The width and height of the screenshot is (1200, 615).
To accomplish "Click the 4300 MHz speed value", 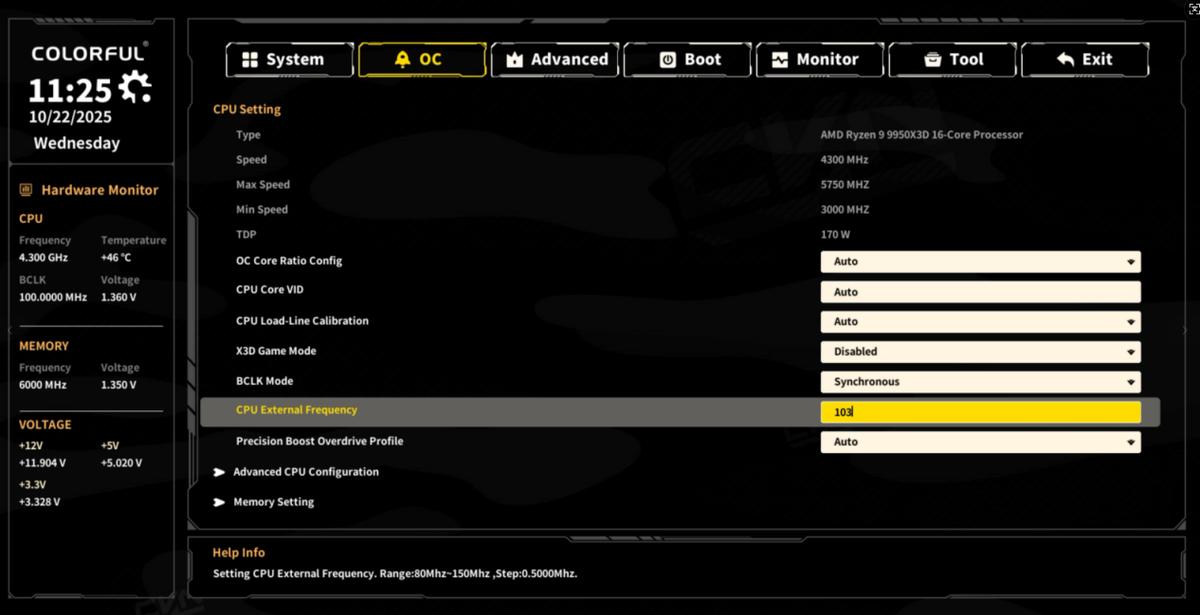I will [844, 160].
